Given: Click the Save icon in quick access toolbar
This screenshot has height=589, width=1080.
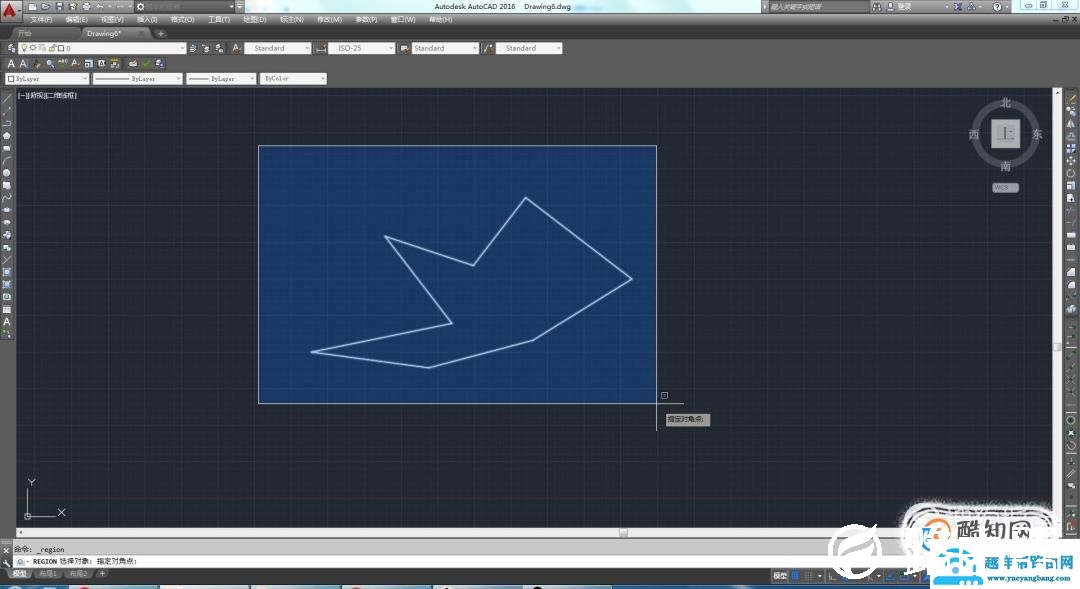Looking at the screenshot, I should (59, 6).
